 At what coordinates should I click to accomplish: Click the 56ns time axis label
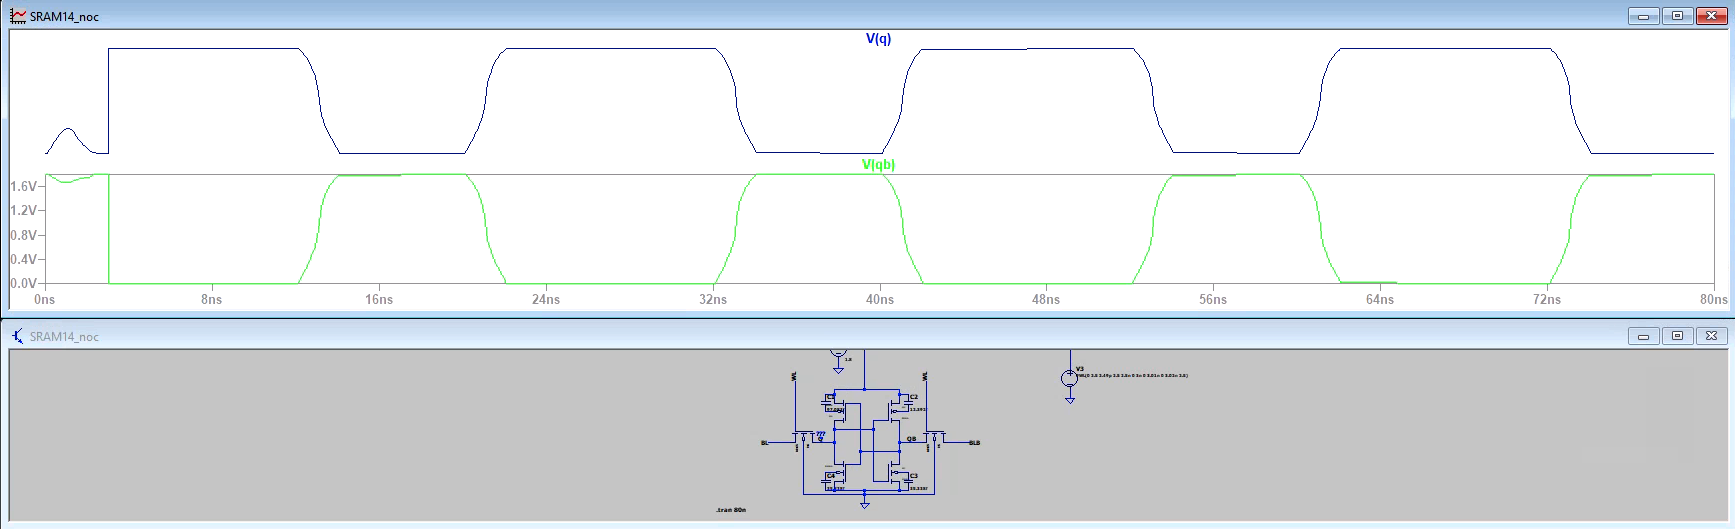pyautogui.click(x=1213, y=299)
